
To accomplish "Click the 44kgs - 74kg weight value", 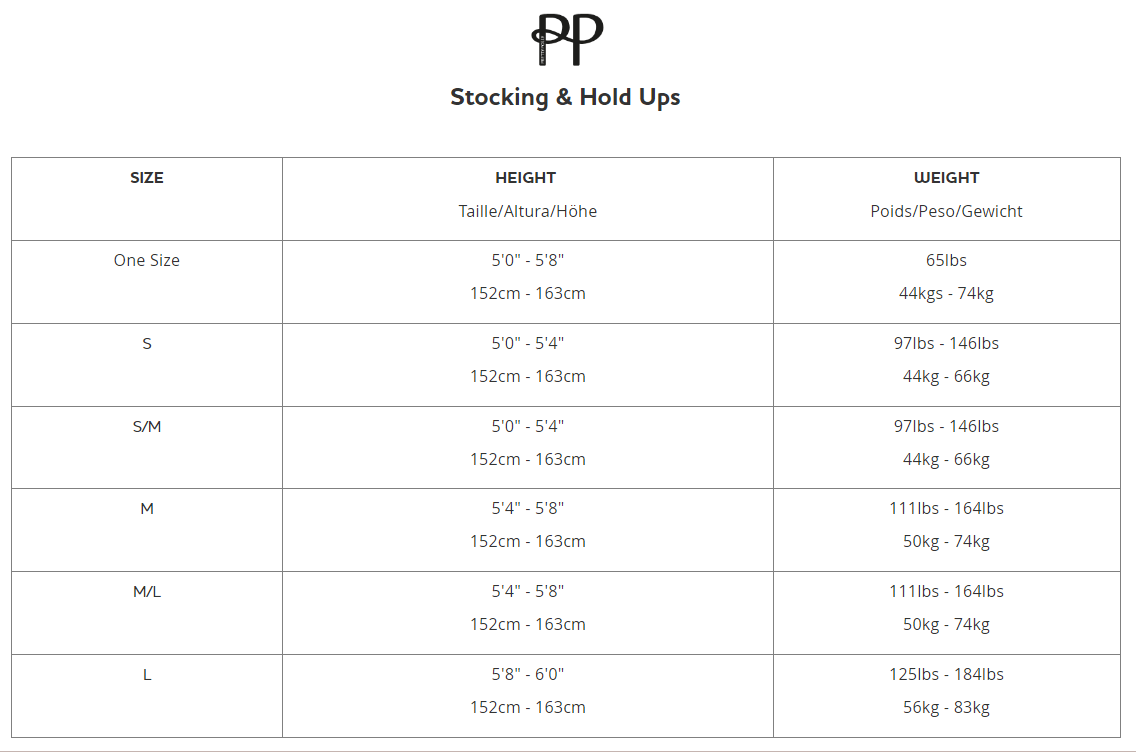I will (946, 293).
